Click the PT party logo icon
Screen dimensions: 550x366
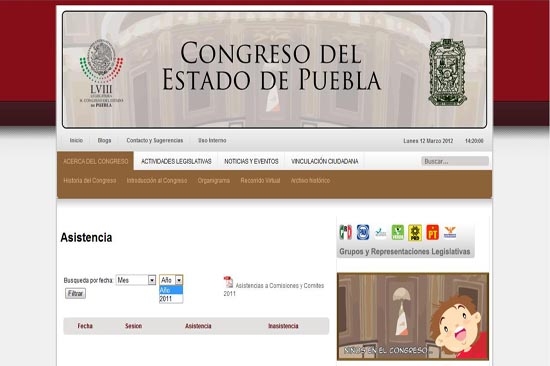[432, 233]
